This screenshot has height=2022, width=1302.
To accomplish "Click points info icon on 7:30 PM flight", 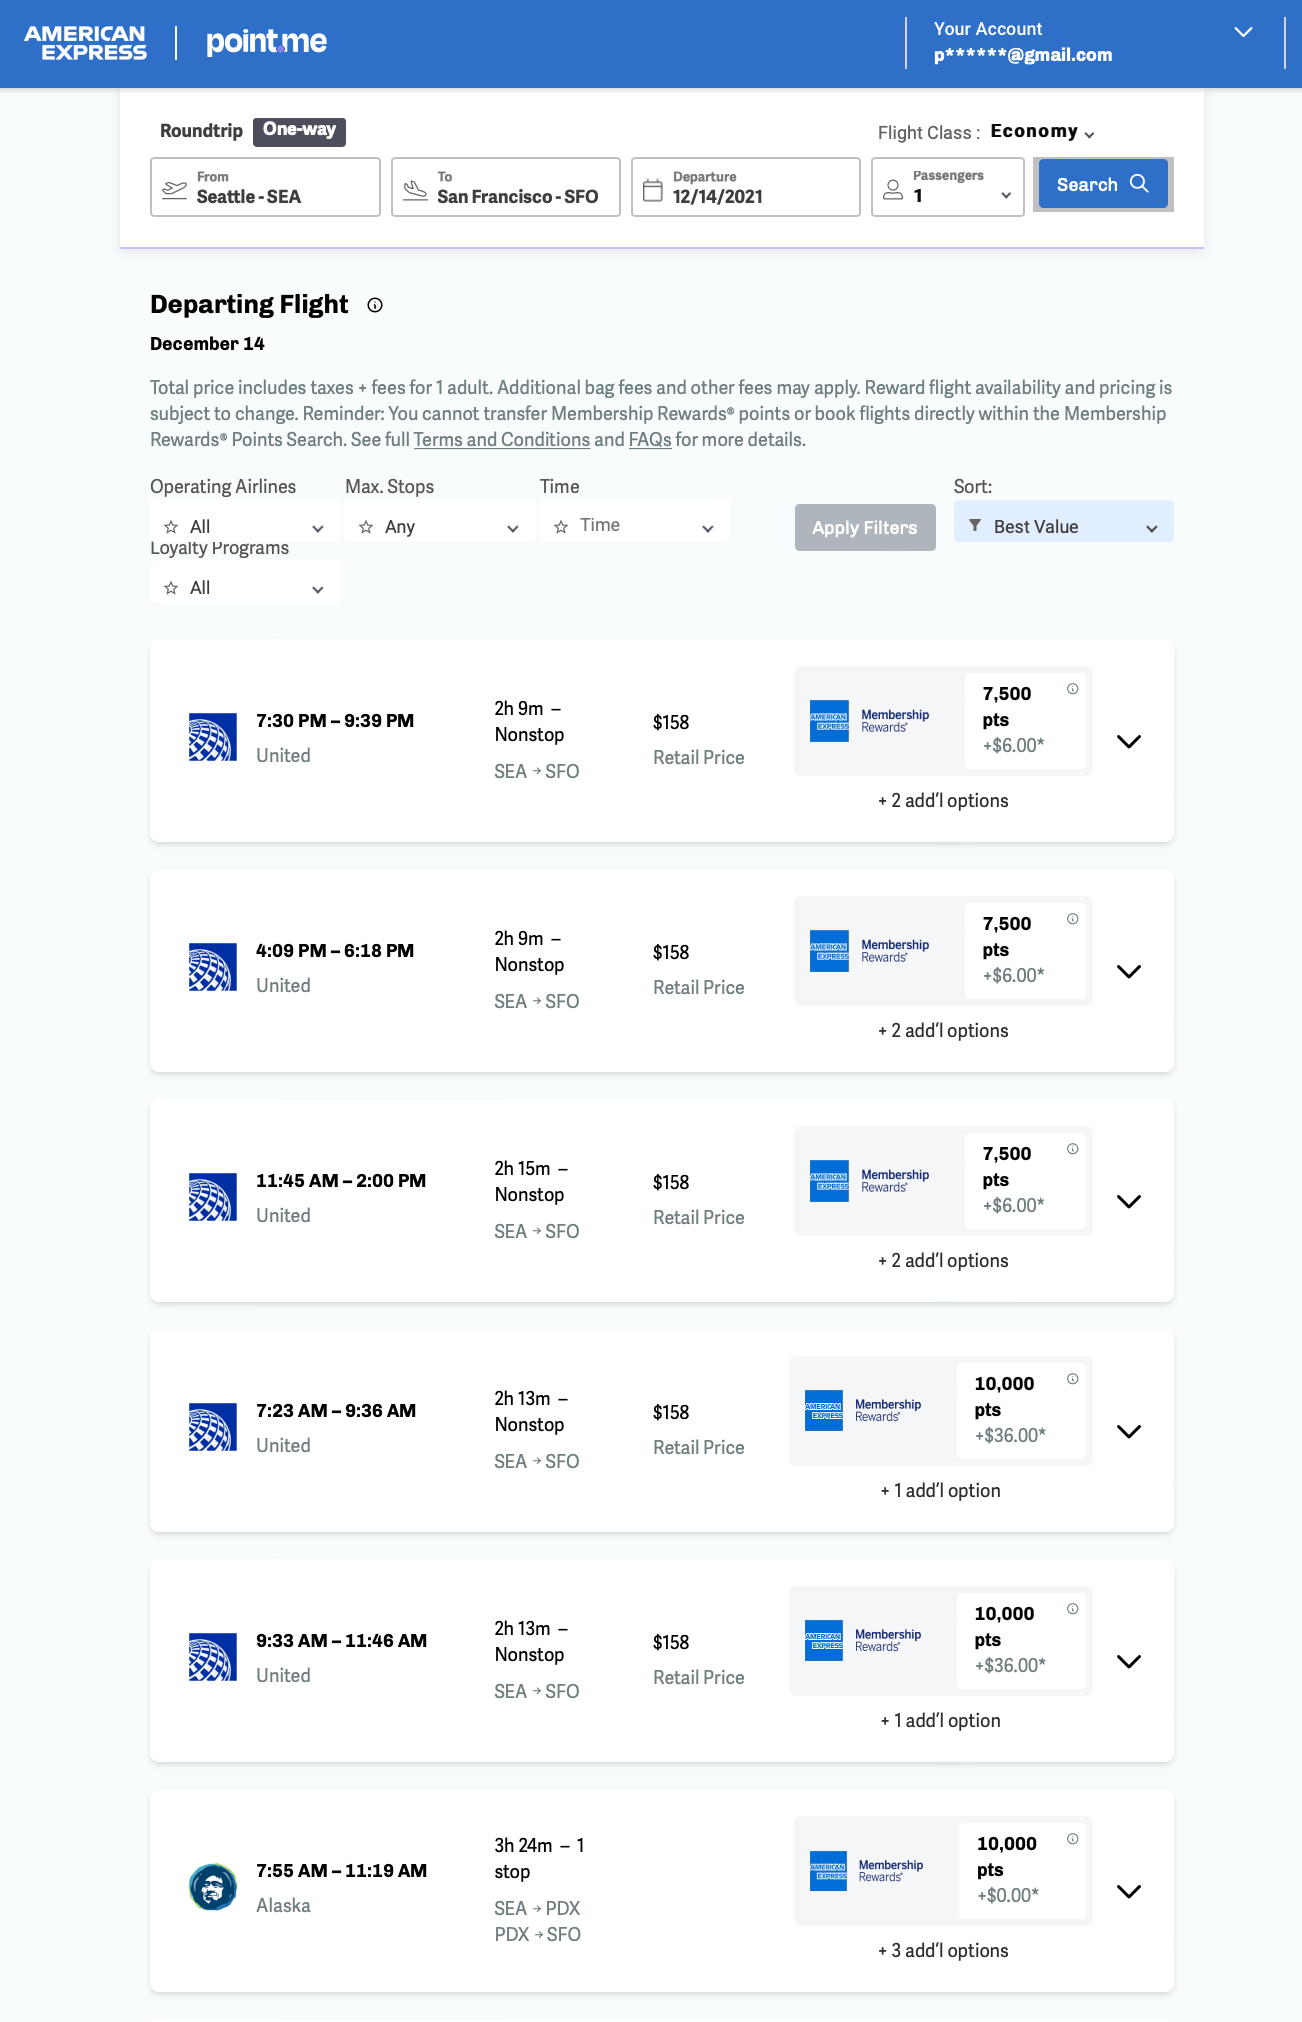I will point(1073,689).
